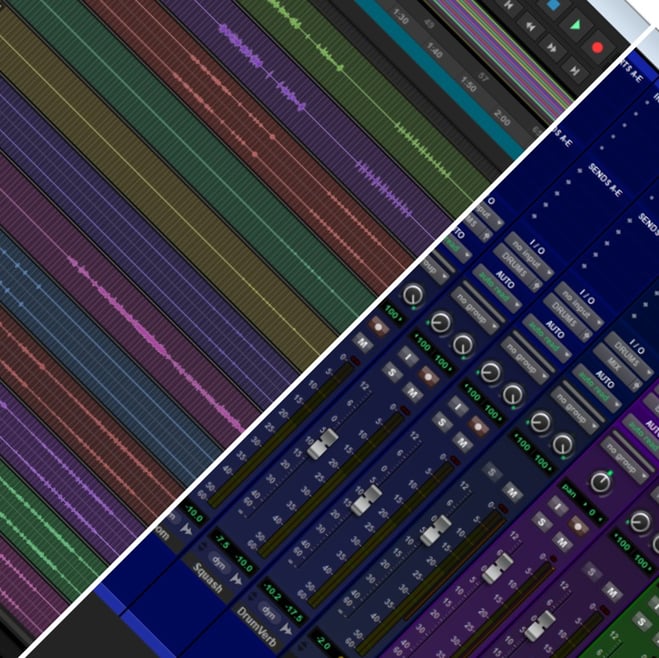Toggle input monitoring on purple pan 0 strip
Screen dimensions: 659x658
coord(557,506)
